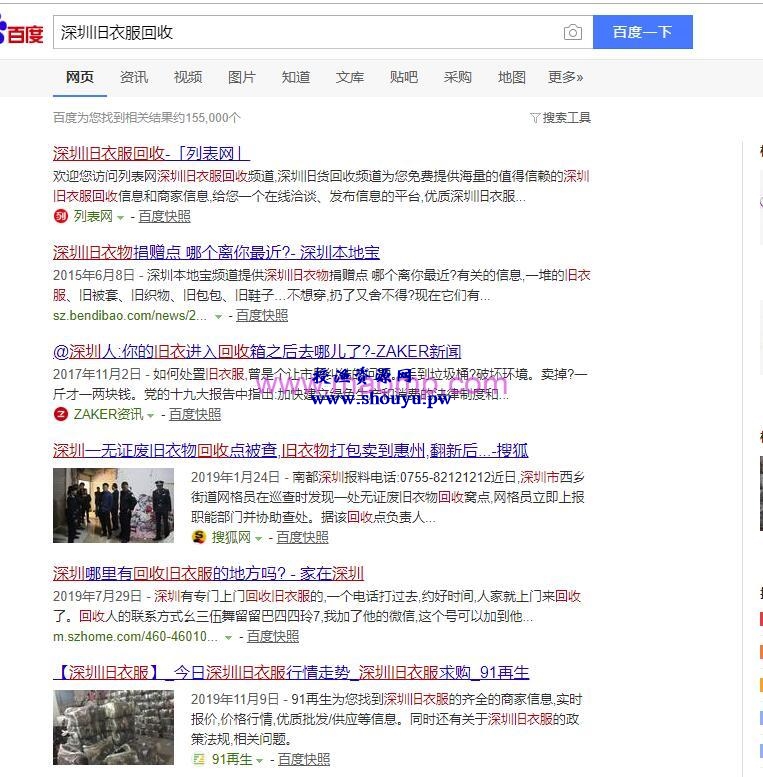Click the date 2019年1月24日 in the snippet
This screenshot has height=777, width=763.
(235, 477)
